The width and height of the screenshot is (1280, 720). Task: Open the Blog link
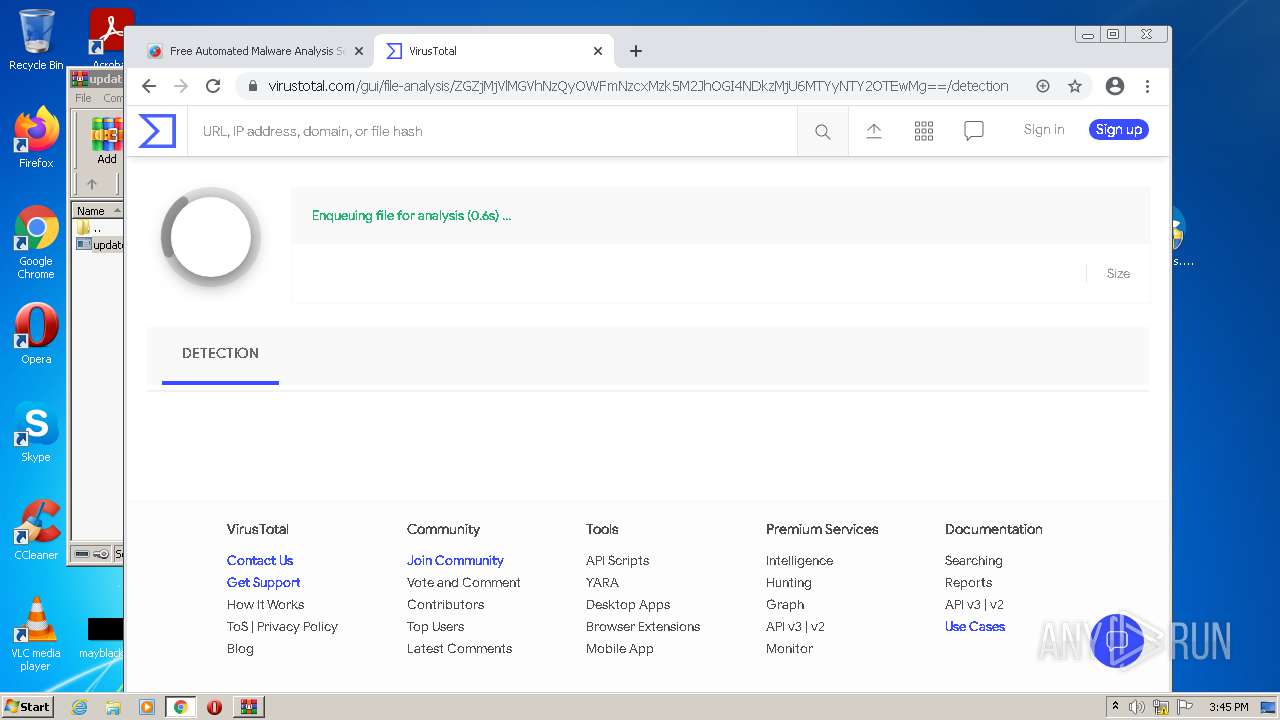click(240, 649)
